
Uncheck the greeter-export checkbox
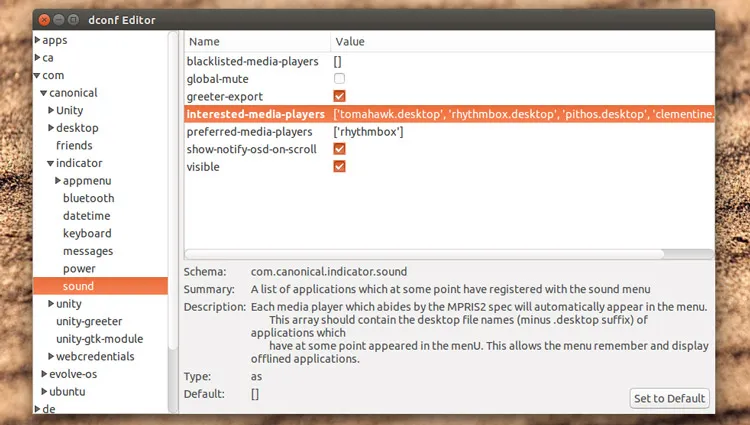(340, 96)
